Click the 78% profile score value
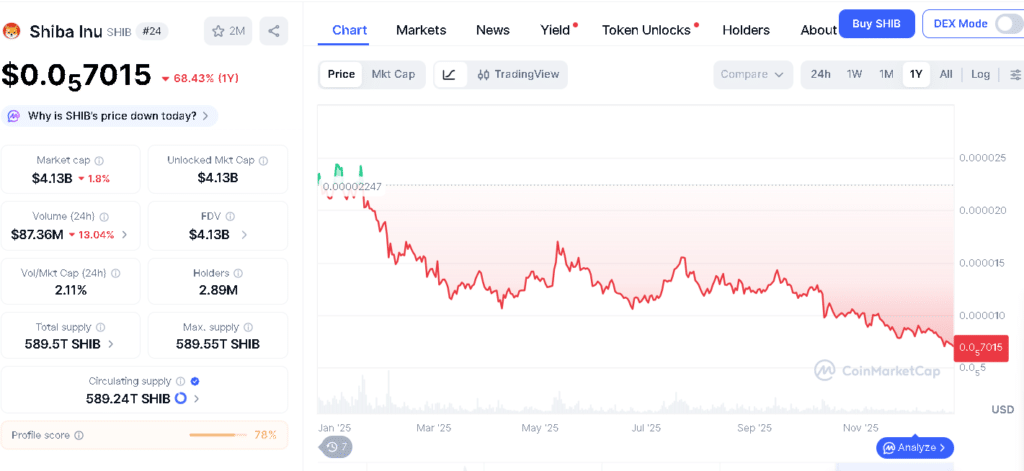 (x=266, y=435)
